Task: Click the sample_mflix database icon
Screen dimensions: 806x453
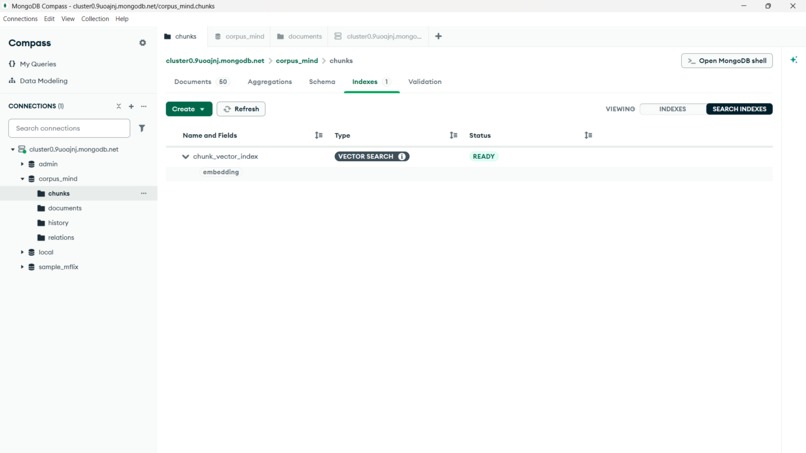Action: point(31,267)
